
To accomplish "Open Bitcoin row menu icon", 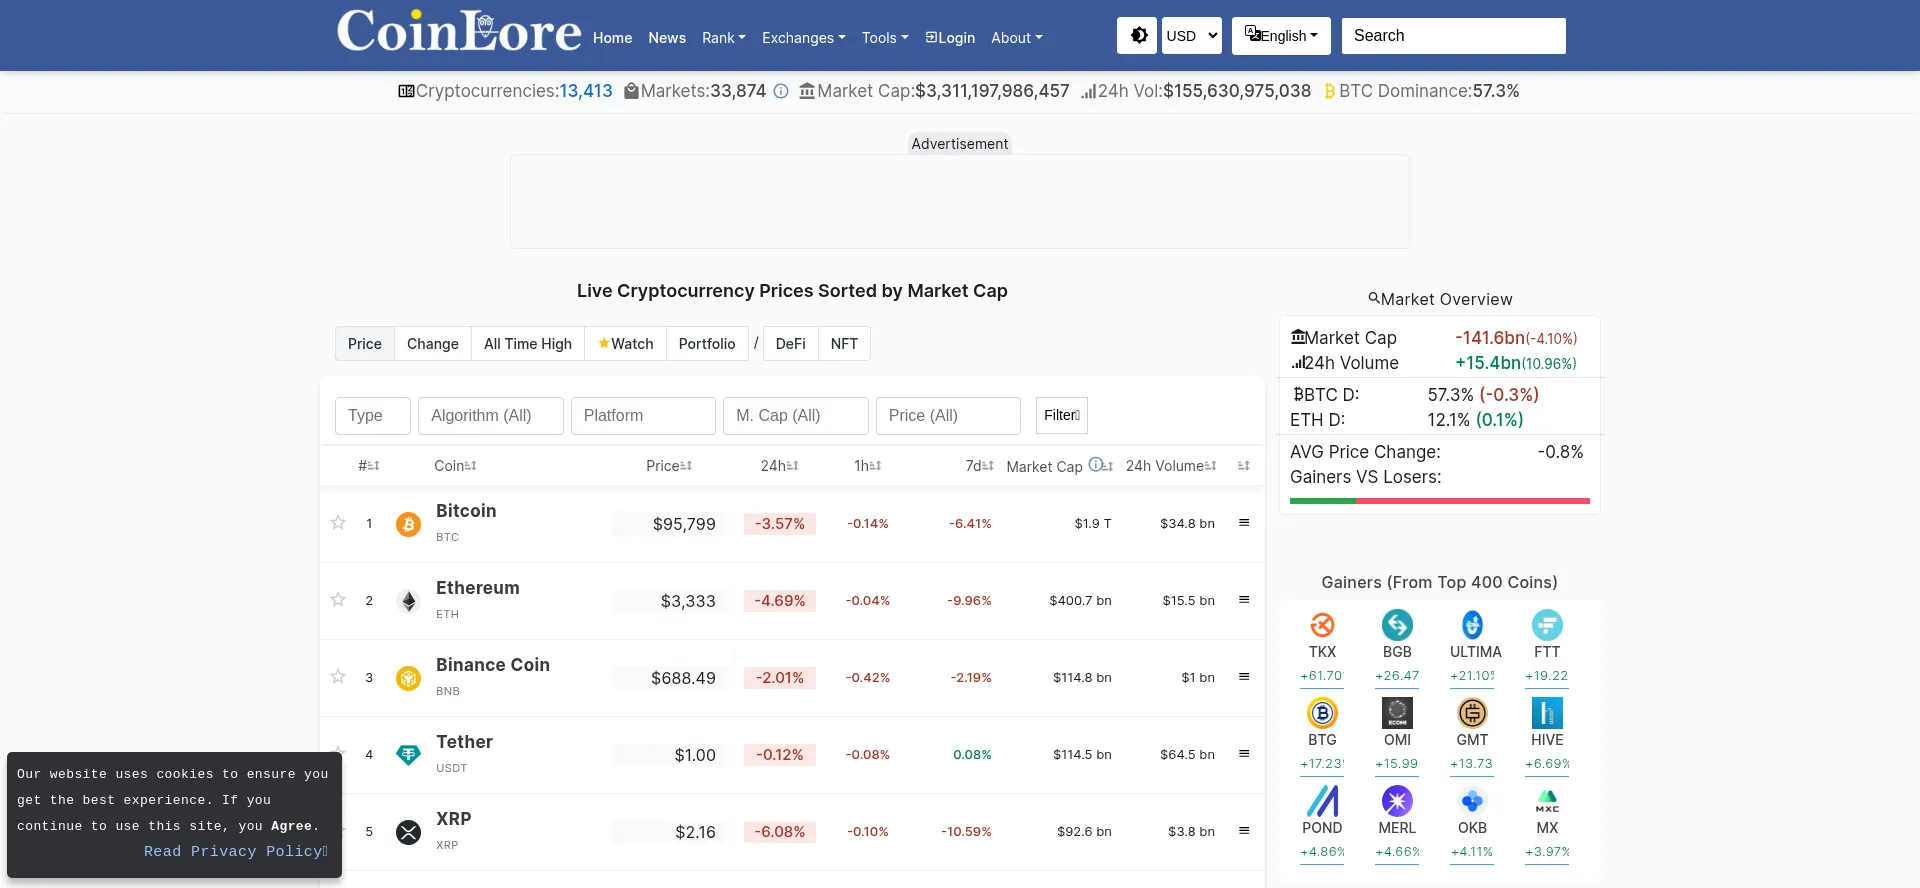I will [1244, 523].
